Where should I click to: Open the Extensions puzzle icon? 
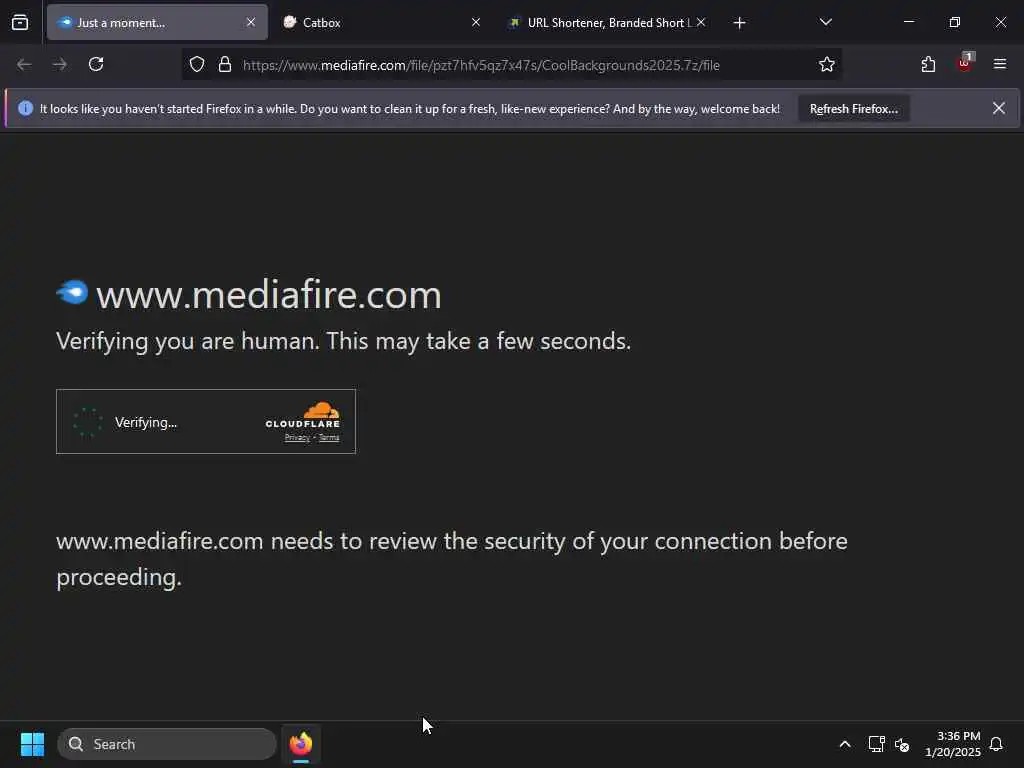click(928, 65)
